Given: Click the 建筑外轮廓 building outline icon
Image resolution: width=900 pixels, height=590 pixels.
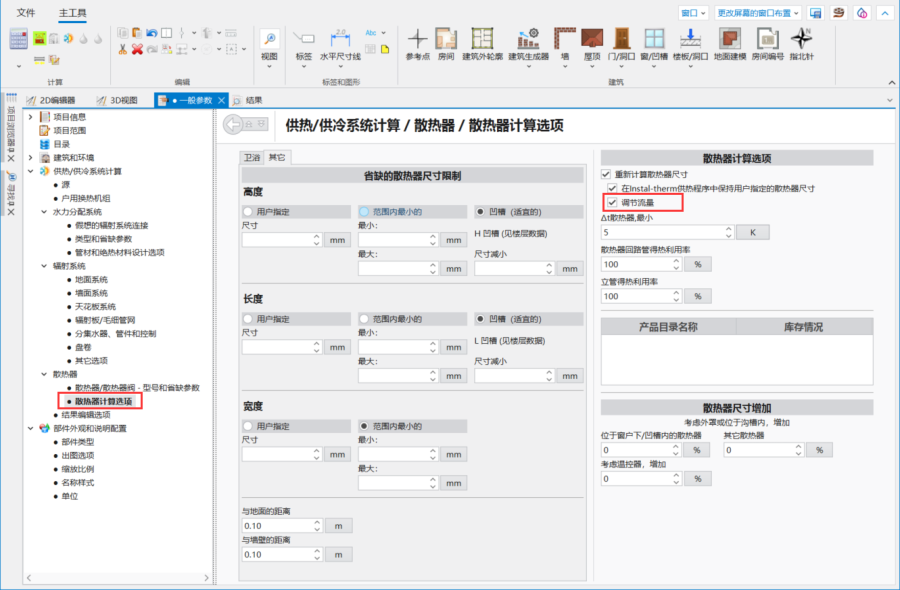Looking at the screenshot, I should coord(484,41).
